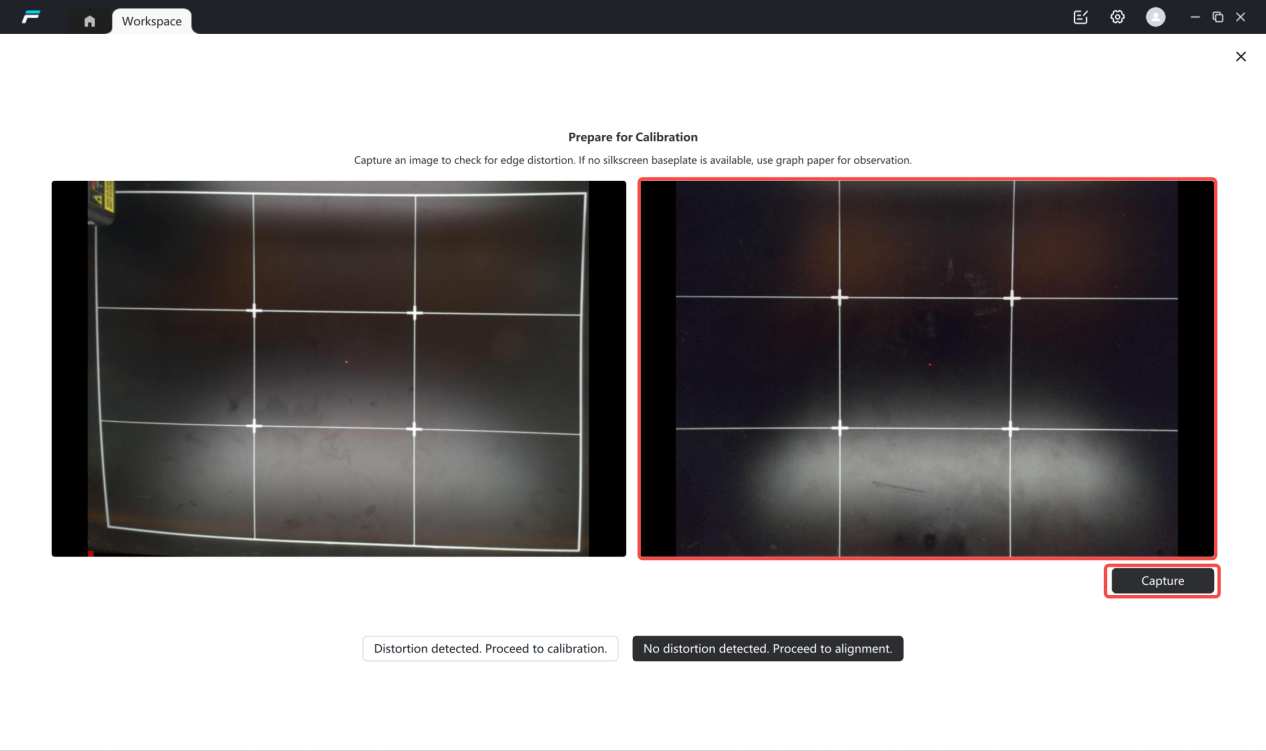The width and height of the screenshot is (1266, 751).
Task: Choose Distortion detected. Proceed to calibration.
Action: point(490,649)
